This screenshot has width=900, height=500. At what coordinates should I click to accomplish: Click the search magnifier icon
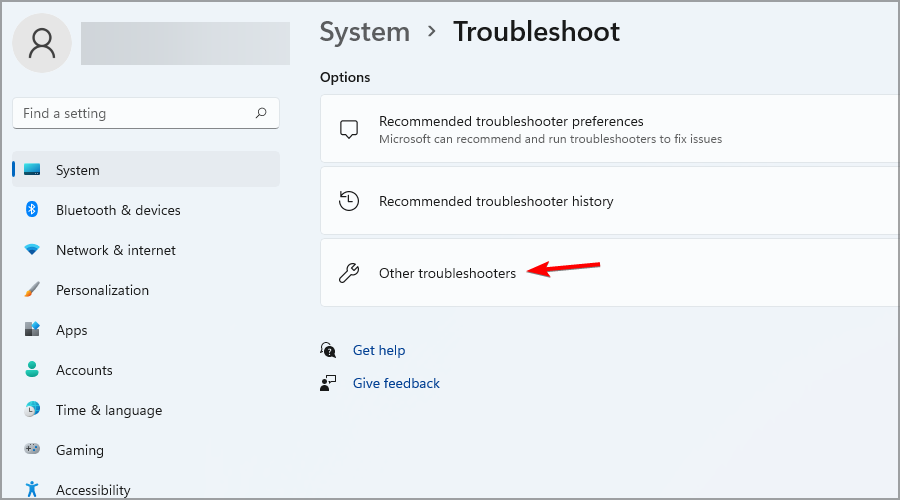click(x=261, y=113)
